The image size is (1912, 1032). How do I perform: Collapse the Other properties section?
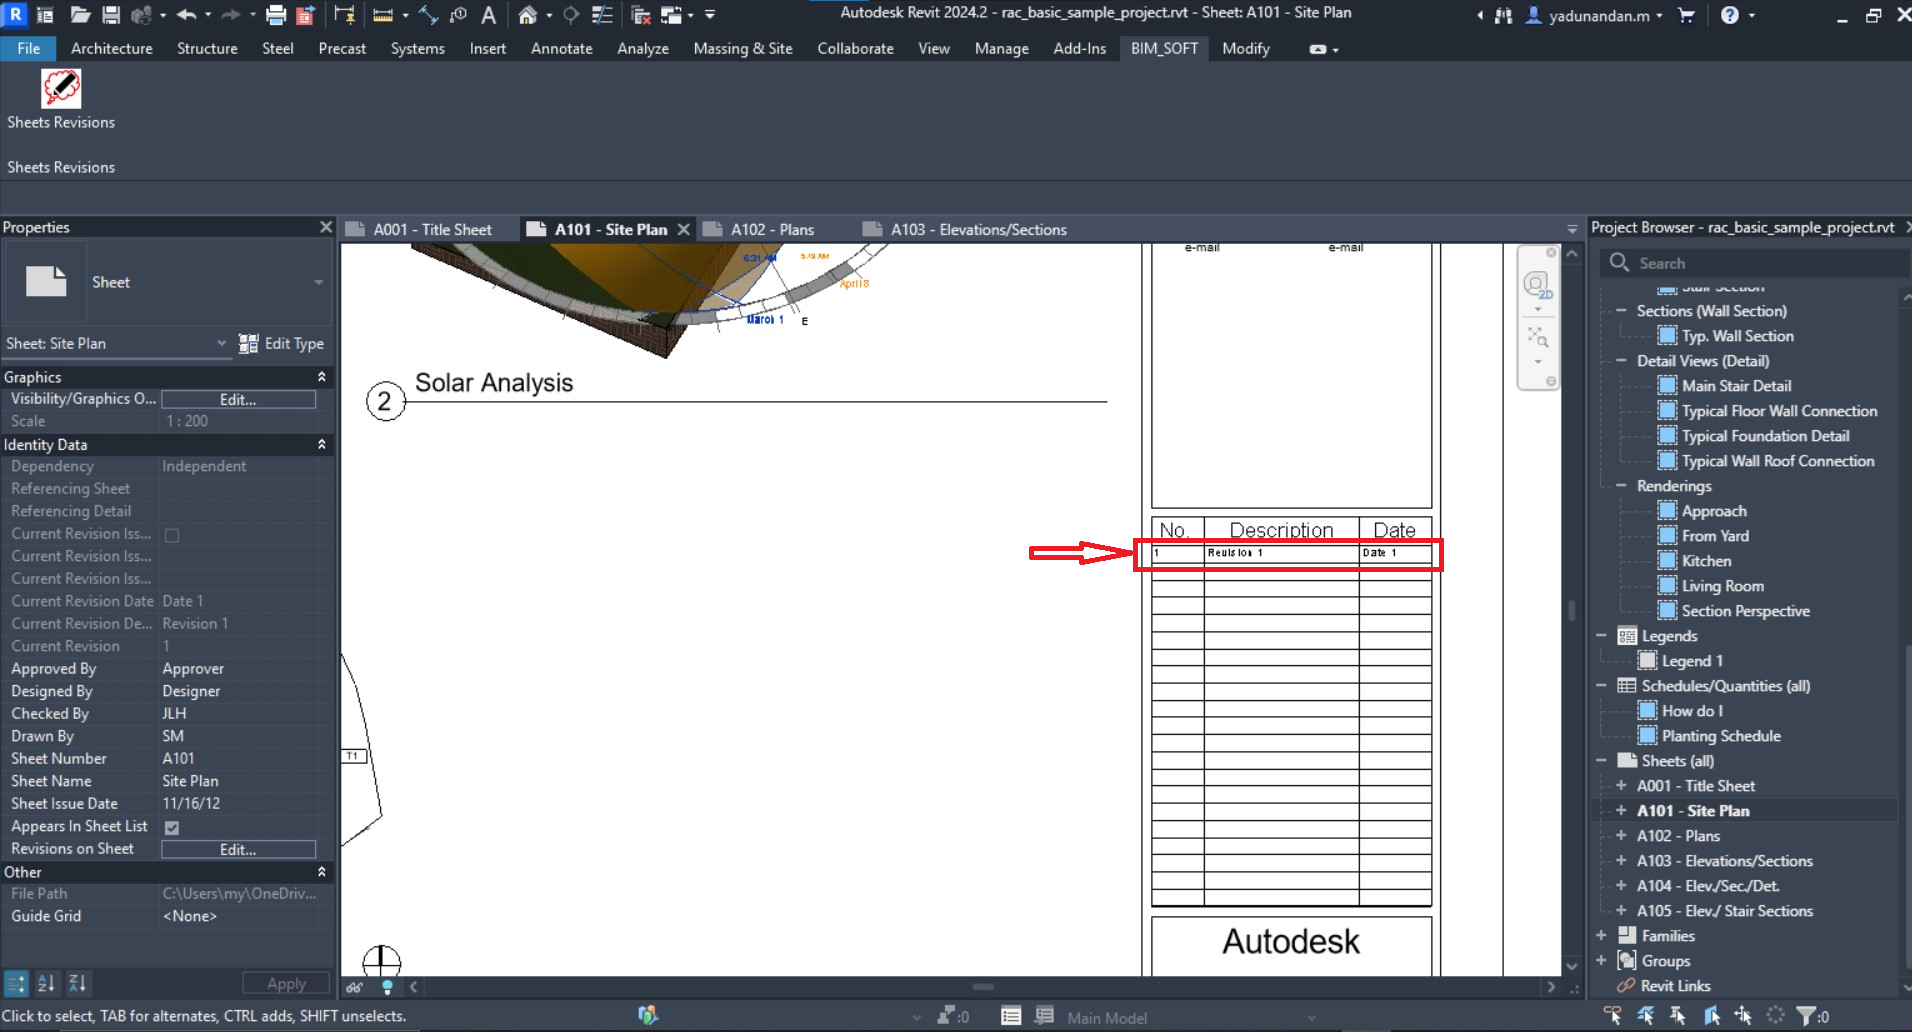pyautogui.click(x=322, y=872)
